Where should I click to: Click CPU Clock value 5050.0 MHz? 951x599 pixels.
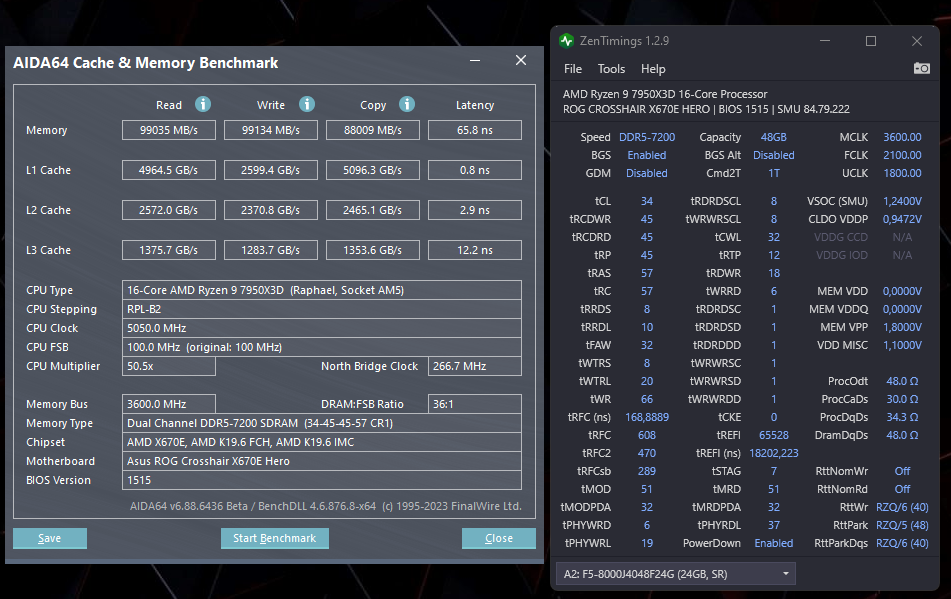(x=321, y=328)
